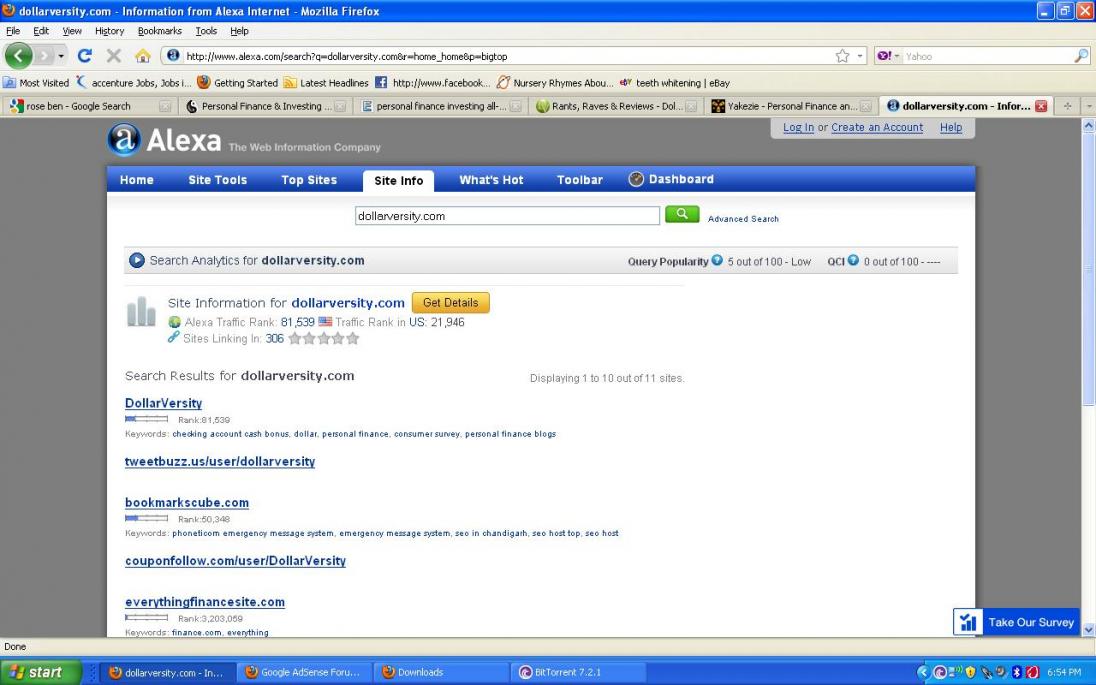The width and height of the screenshot is (1096, 685).
Task: Switch to the personal finance investing all tab
Action: coord(440,106)
